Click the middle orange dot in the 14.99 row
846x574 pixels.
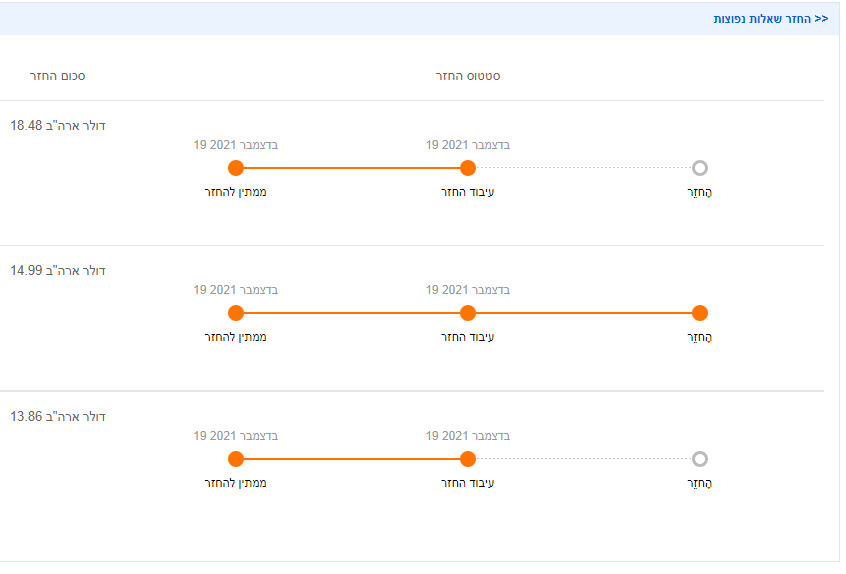(468, 313)
